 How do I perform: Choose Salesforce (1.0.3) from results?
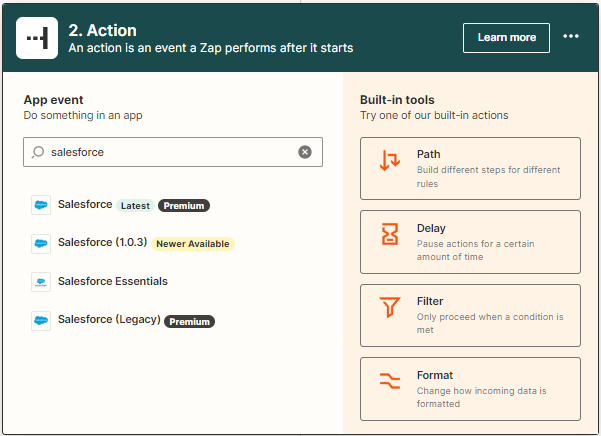[102, 242]
